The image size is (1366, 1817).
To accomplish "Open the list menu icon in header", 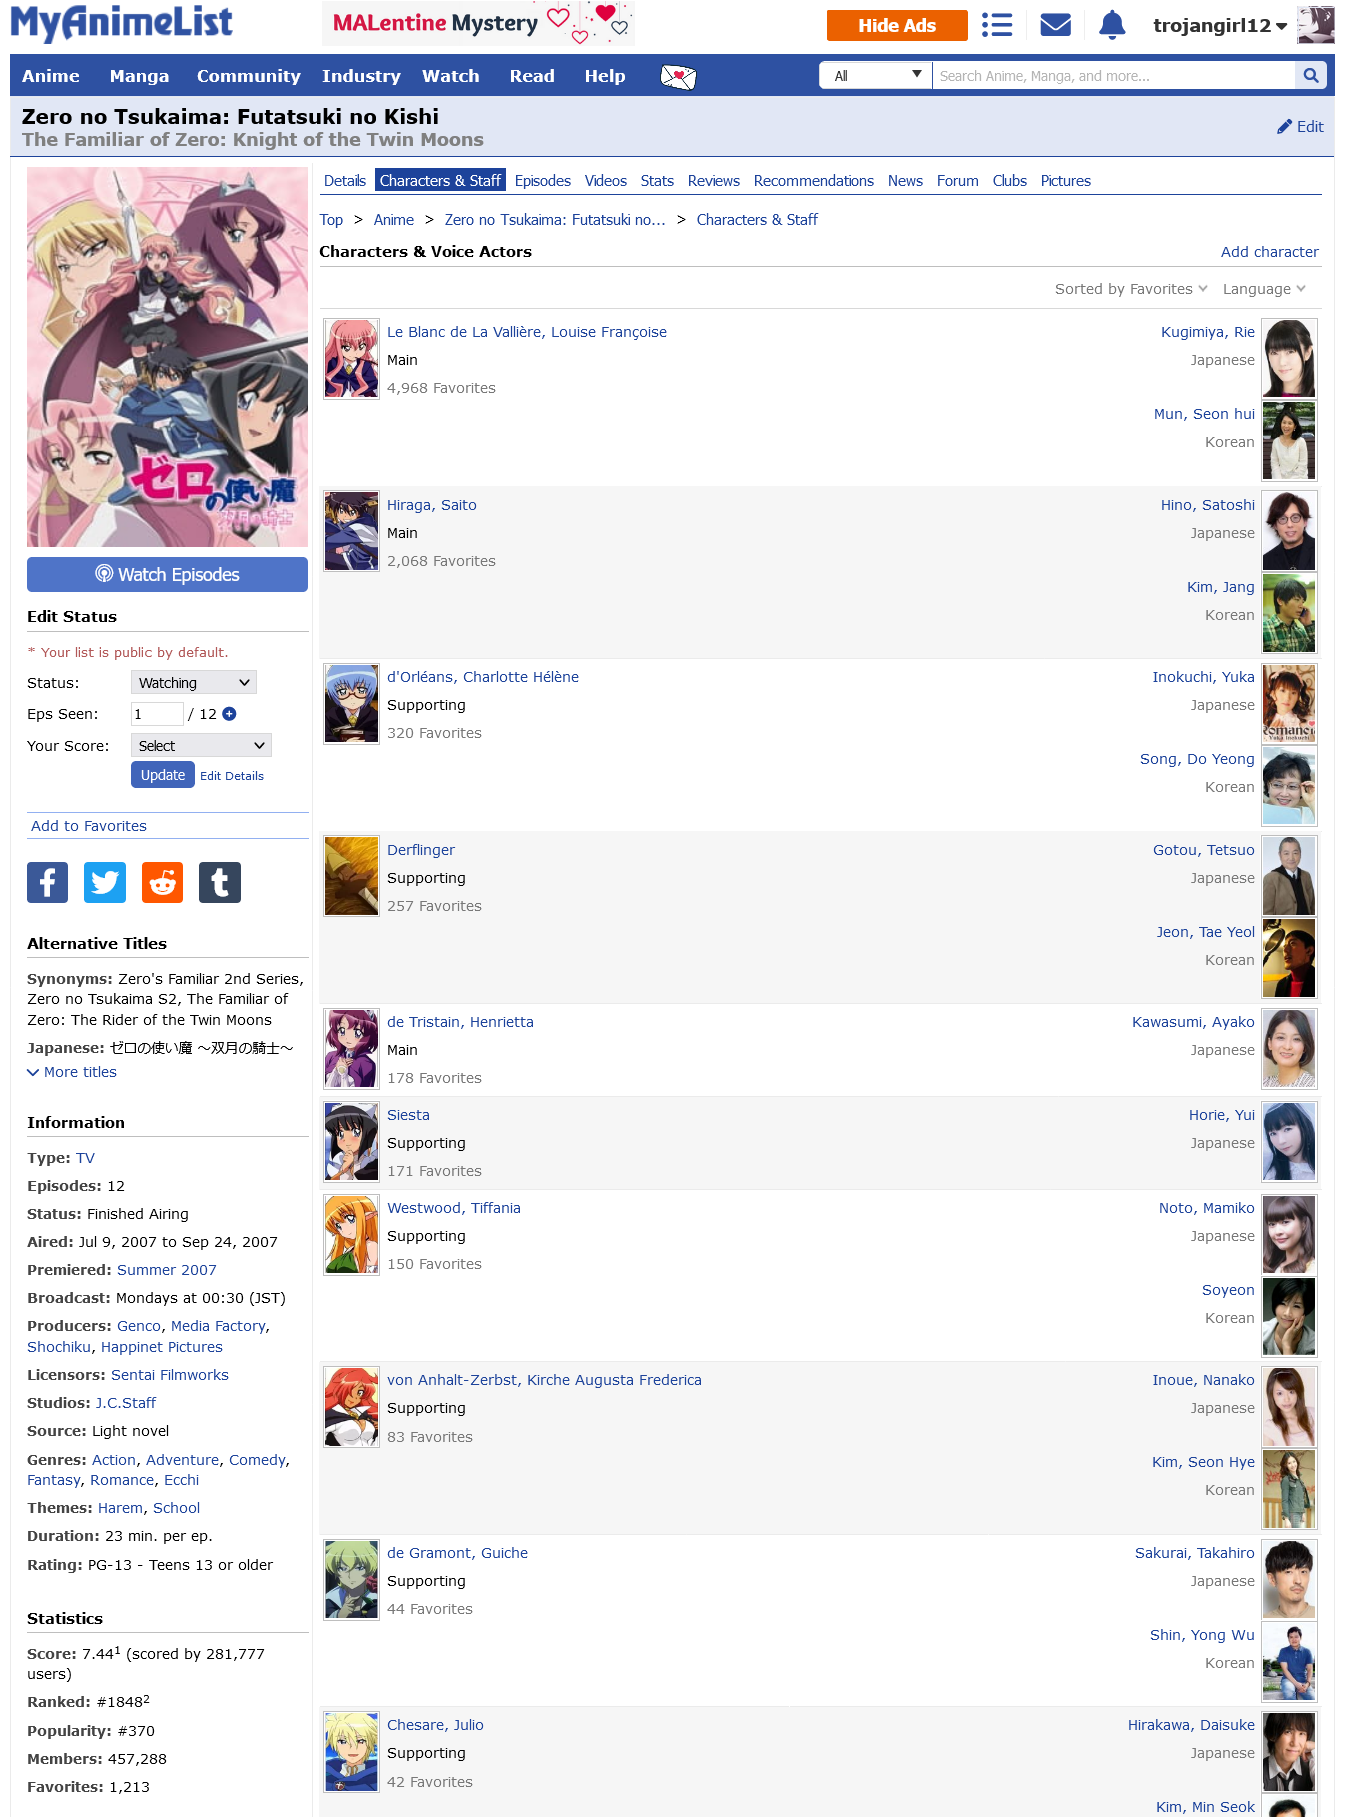I will 997,25.
